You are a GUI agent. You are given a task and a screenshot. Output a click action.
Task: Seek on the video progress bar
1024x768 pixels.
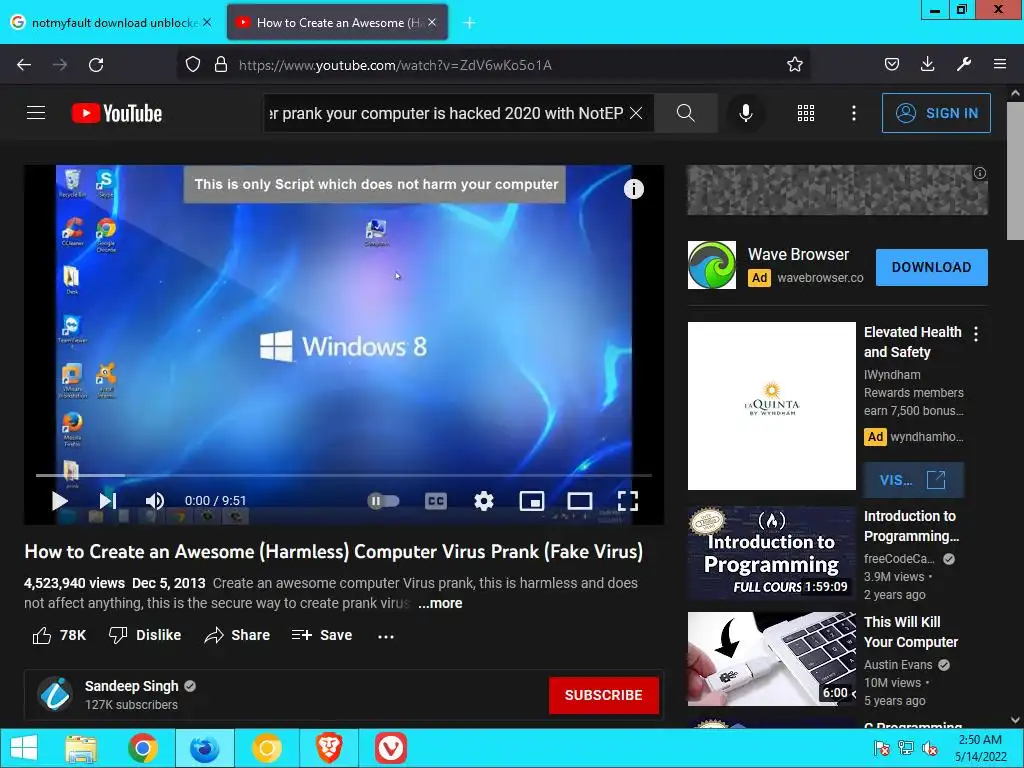tap(344, 475)
